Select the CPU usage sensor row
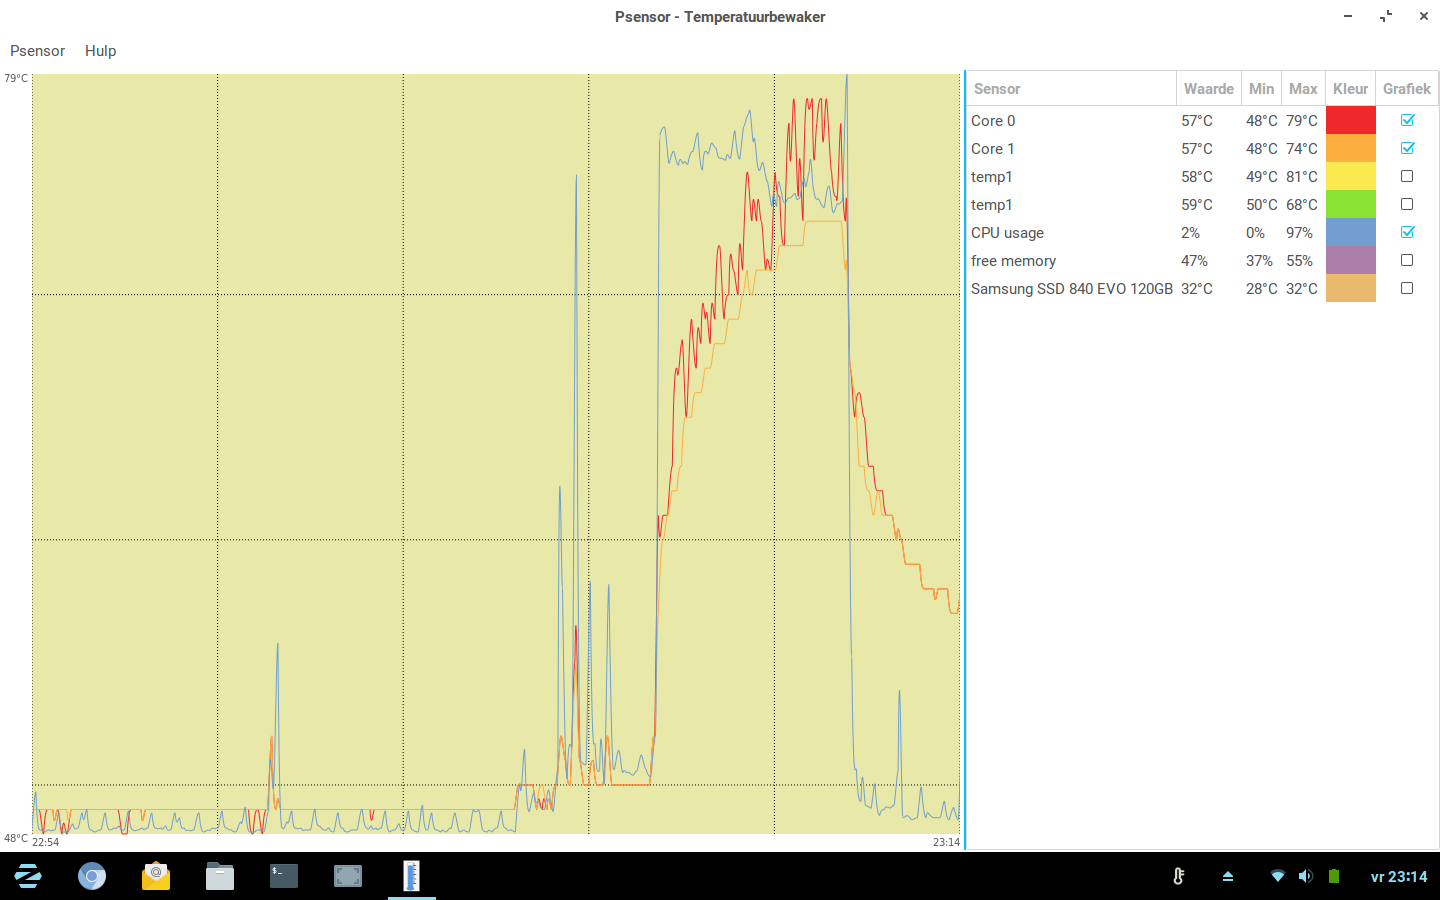Screen dimensions: 1440x900 1202,232
